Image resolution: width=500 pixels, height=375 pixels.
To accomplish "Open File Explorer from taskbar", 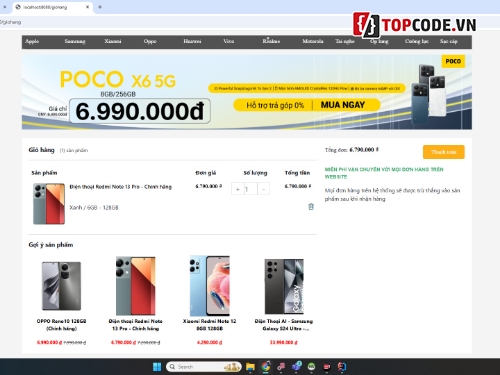I will (250, 367).
